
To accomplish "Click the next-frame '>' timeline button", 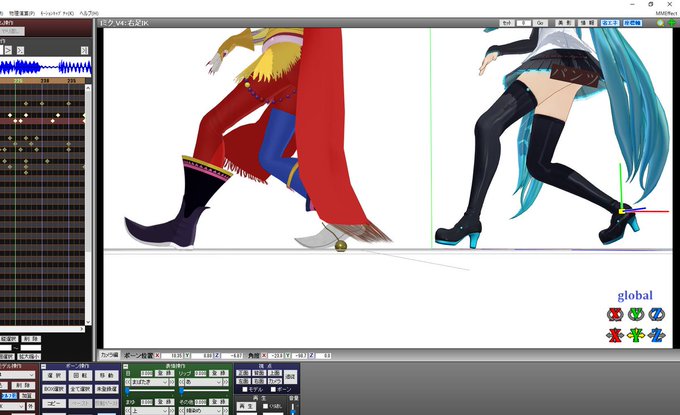I will [8, 50].
